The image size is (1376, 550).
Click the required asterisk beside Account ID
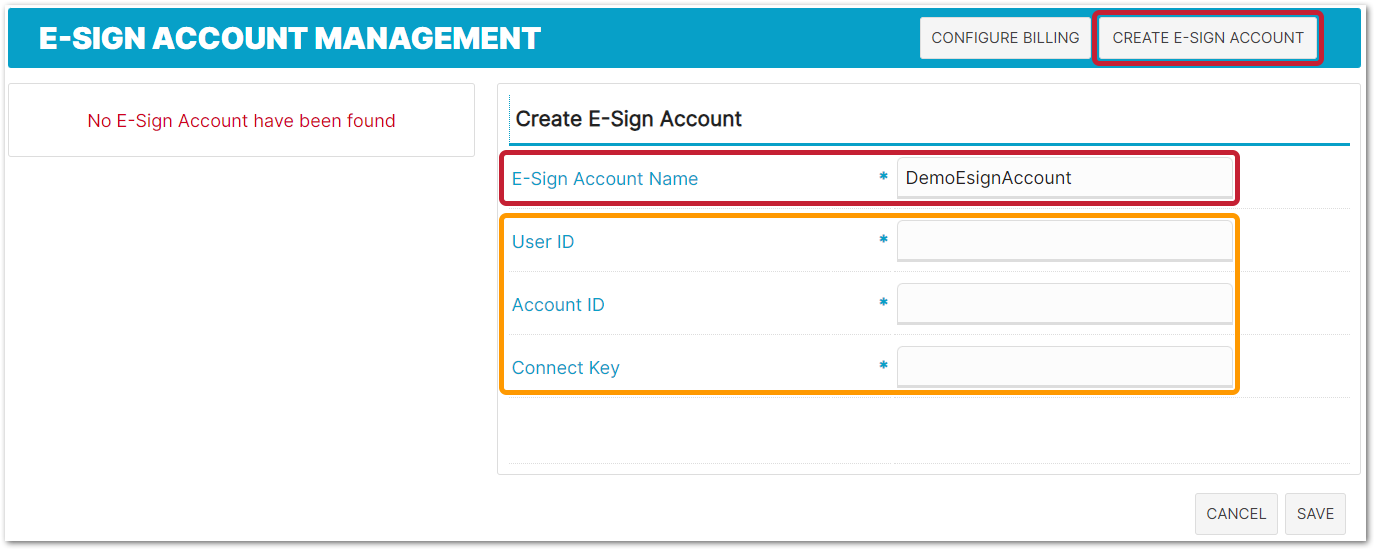click(x=883, y=303)
